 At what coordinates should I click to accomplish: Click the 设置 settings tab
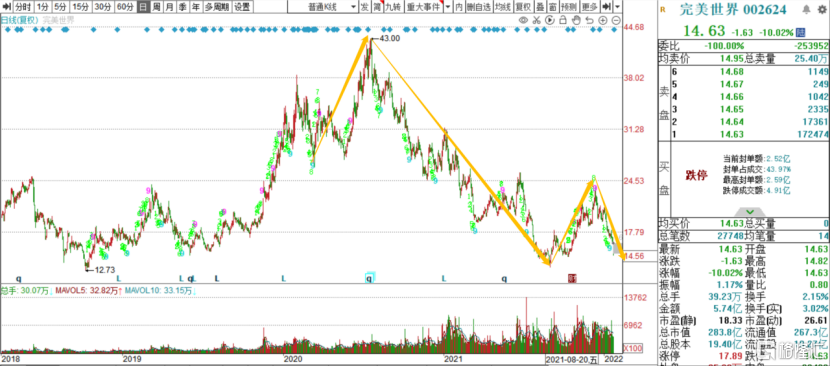[243, 7]
